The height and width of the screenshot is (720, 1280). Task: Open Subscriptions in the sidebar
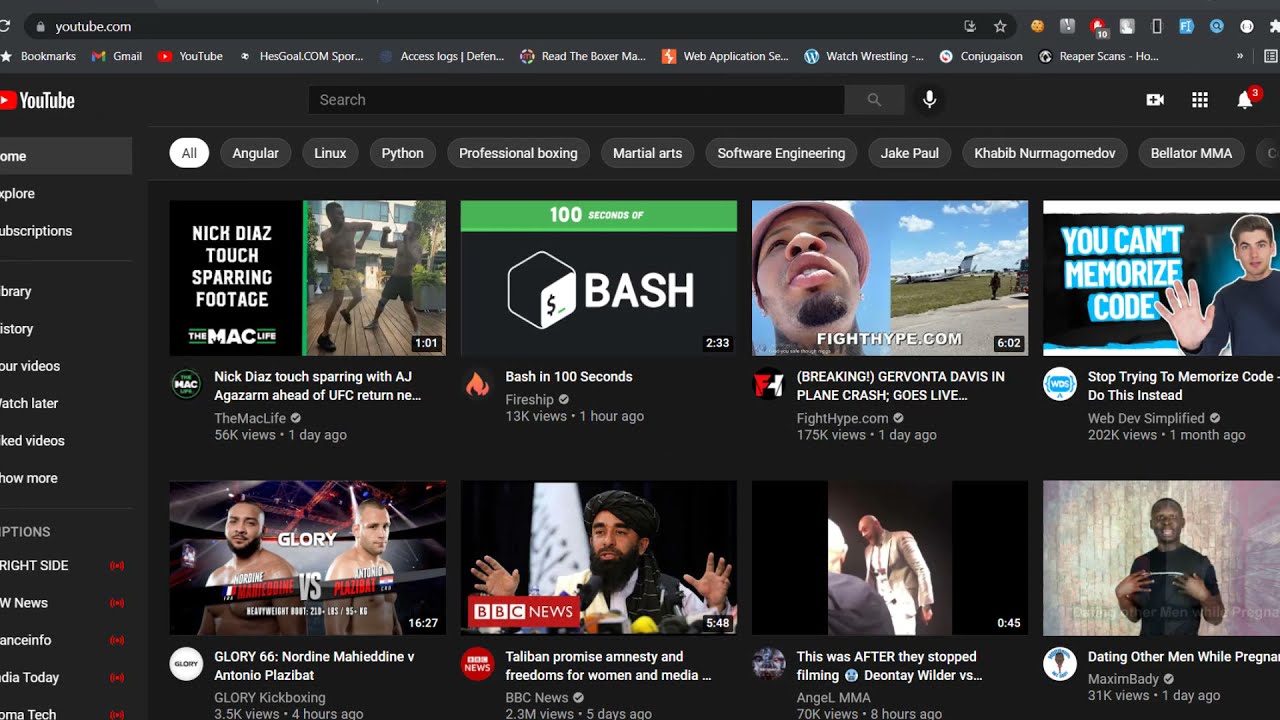click(65, 231)
